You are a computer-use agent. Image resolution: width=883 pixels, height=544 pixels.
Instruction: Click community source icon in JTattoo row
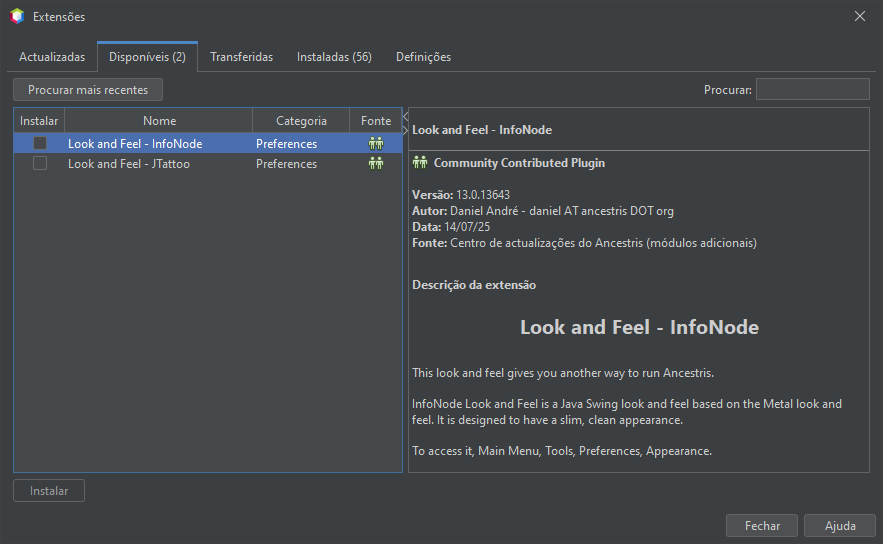[x=376, y=163]
